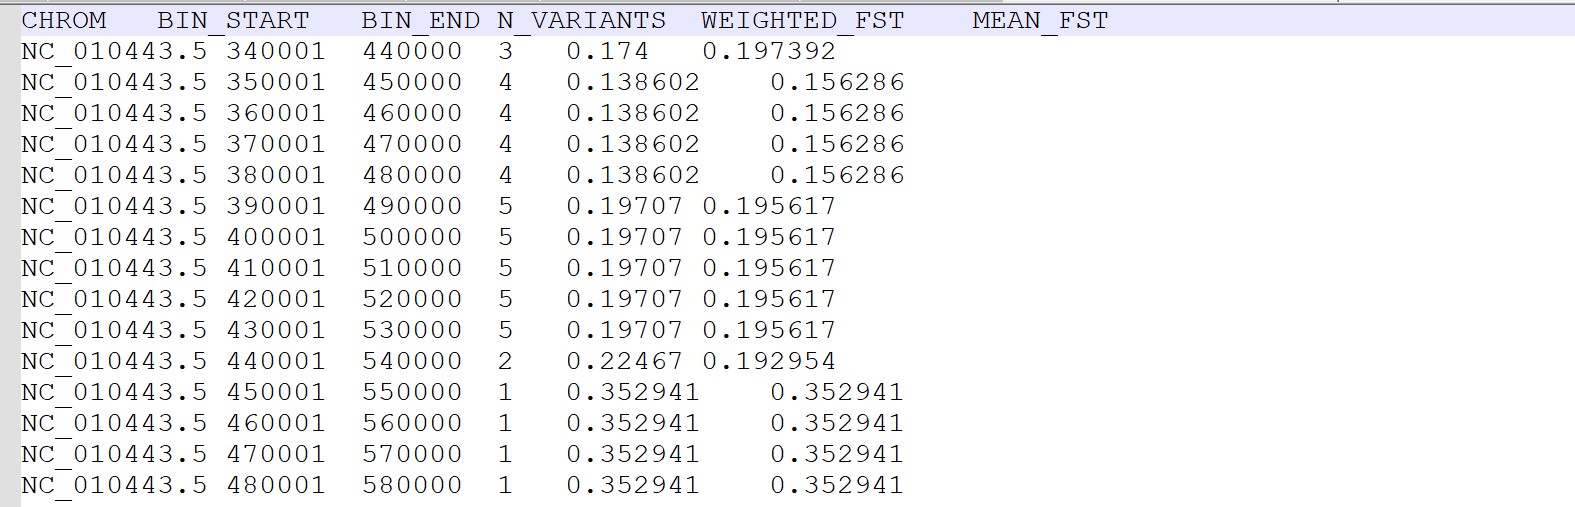Click NC_010443.5 in the 480001 row
Screen dimensions: 1575x507
[114, 485]
